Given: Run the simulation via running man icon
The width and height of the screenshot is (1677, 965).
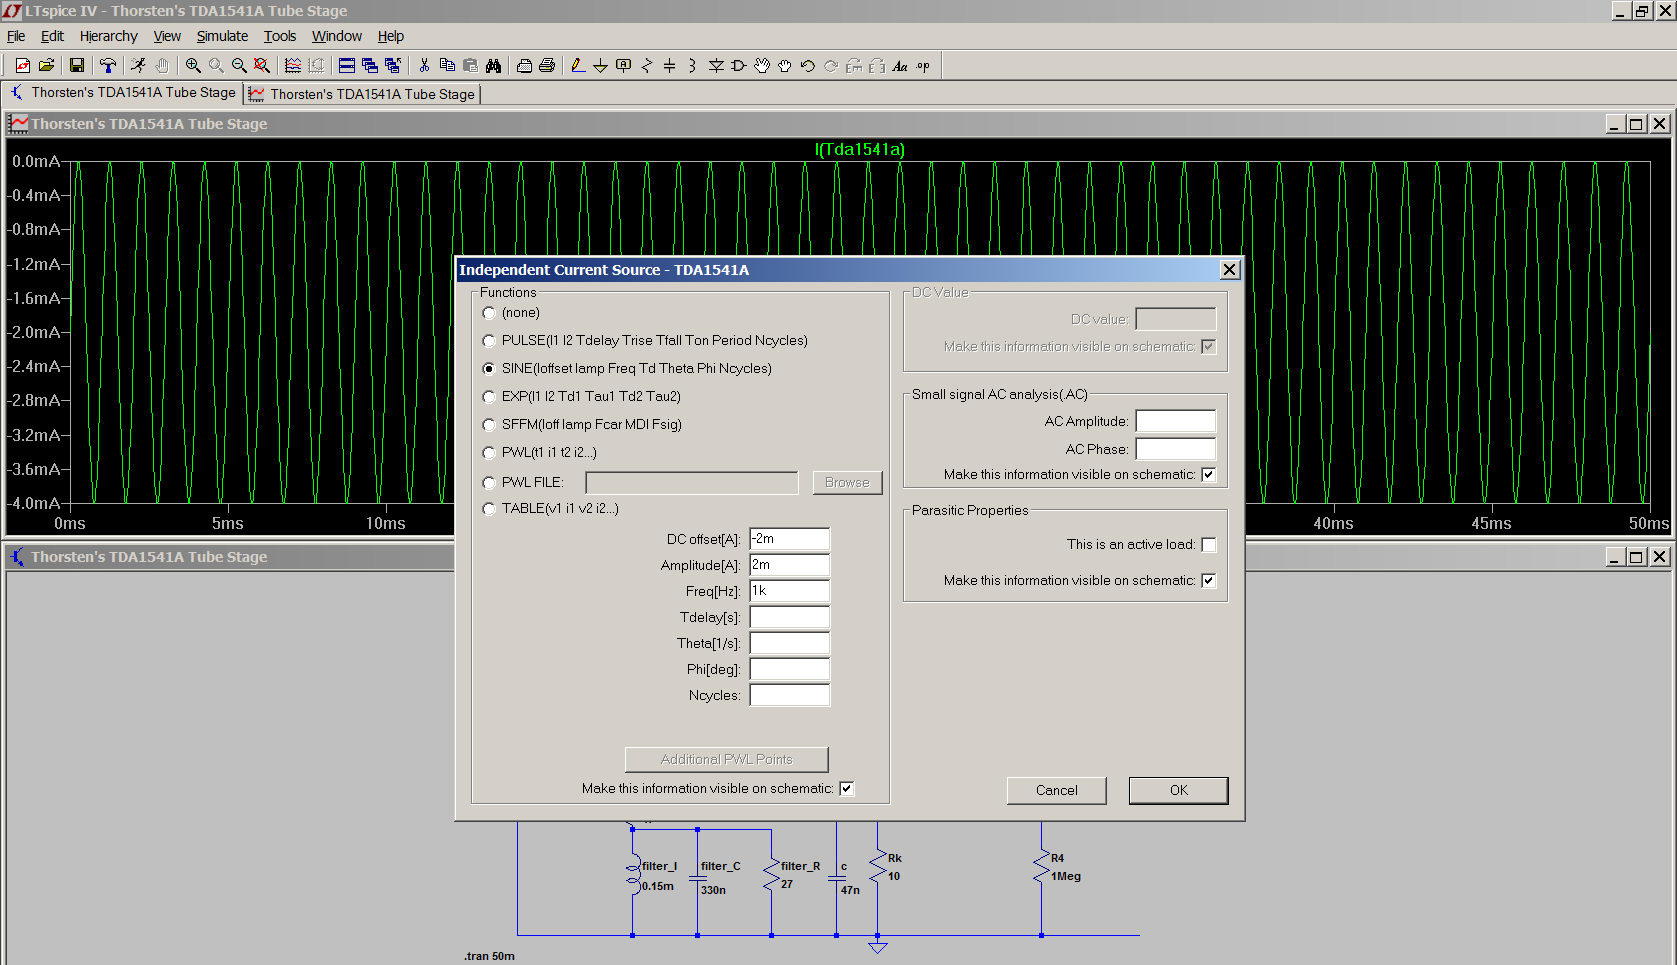Looking at the screenshot, I should coord(138,66).
